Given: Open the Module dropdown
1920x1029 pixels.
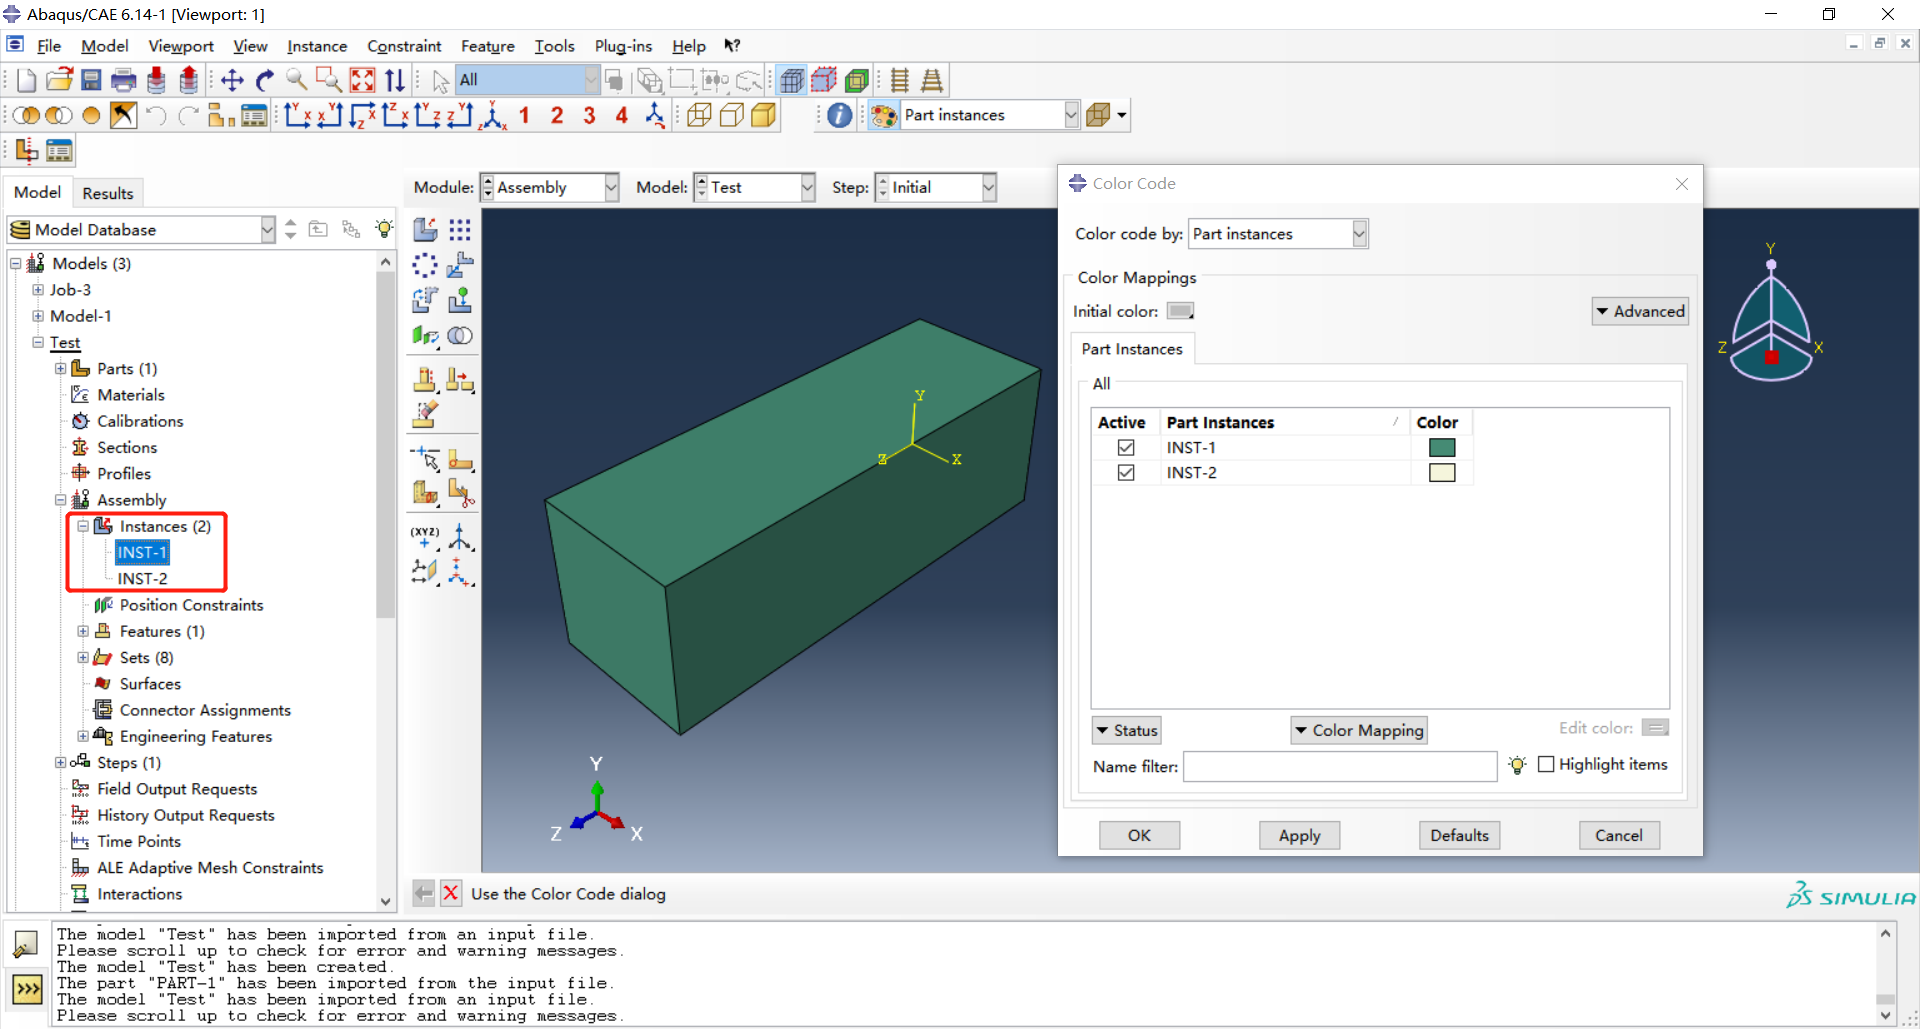Looking at the screenshot, I should click(610, 187).
